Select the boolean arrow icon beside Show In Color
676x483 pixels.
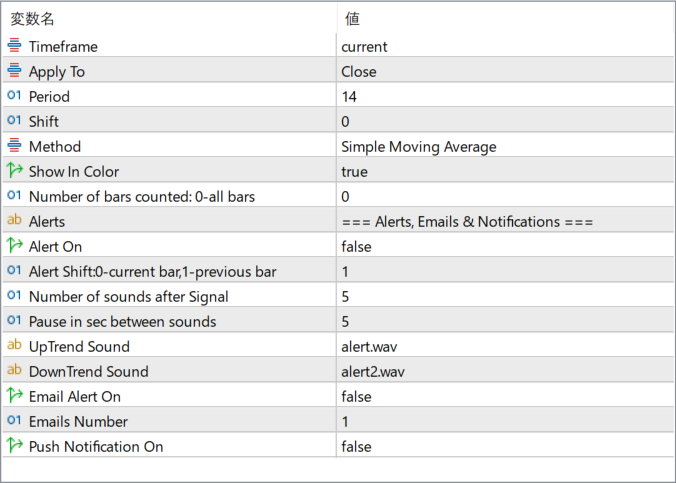(15, 170)
